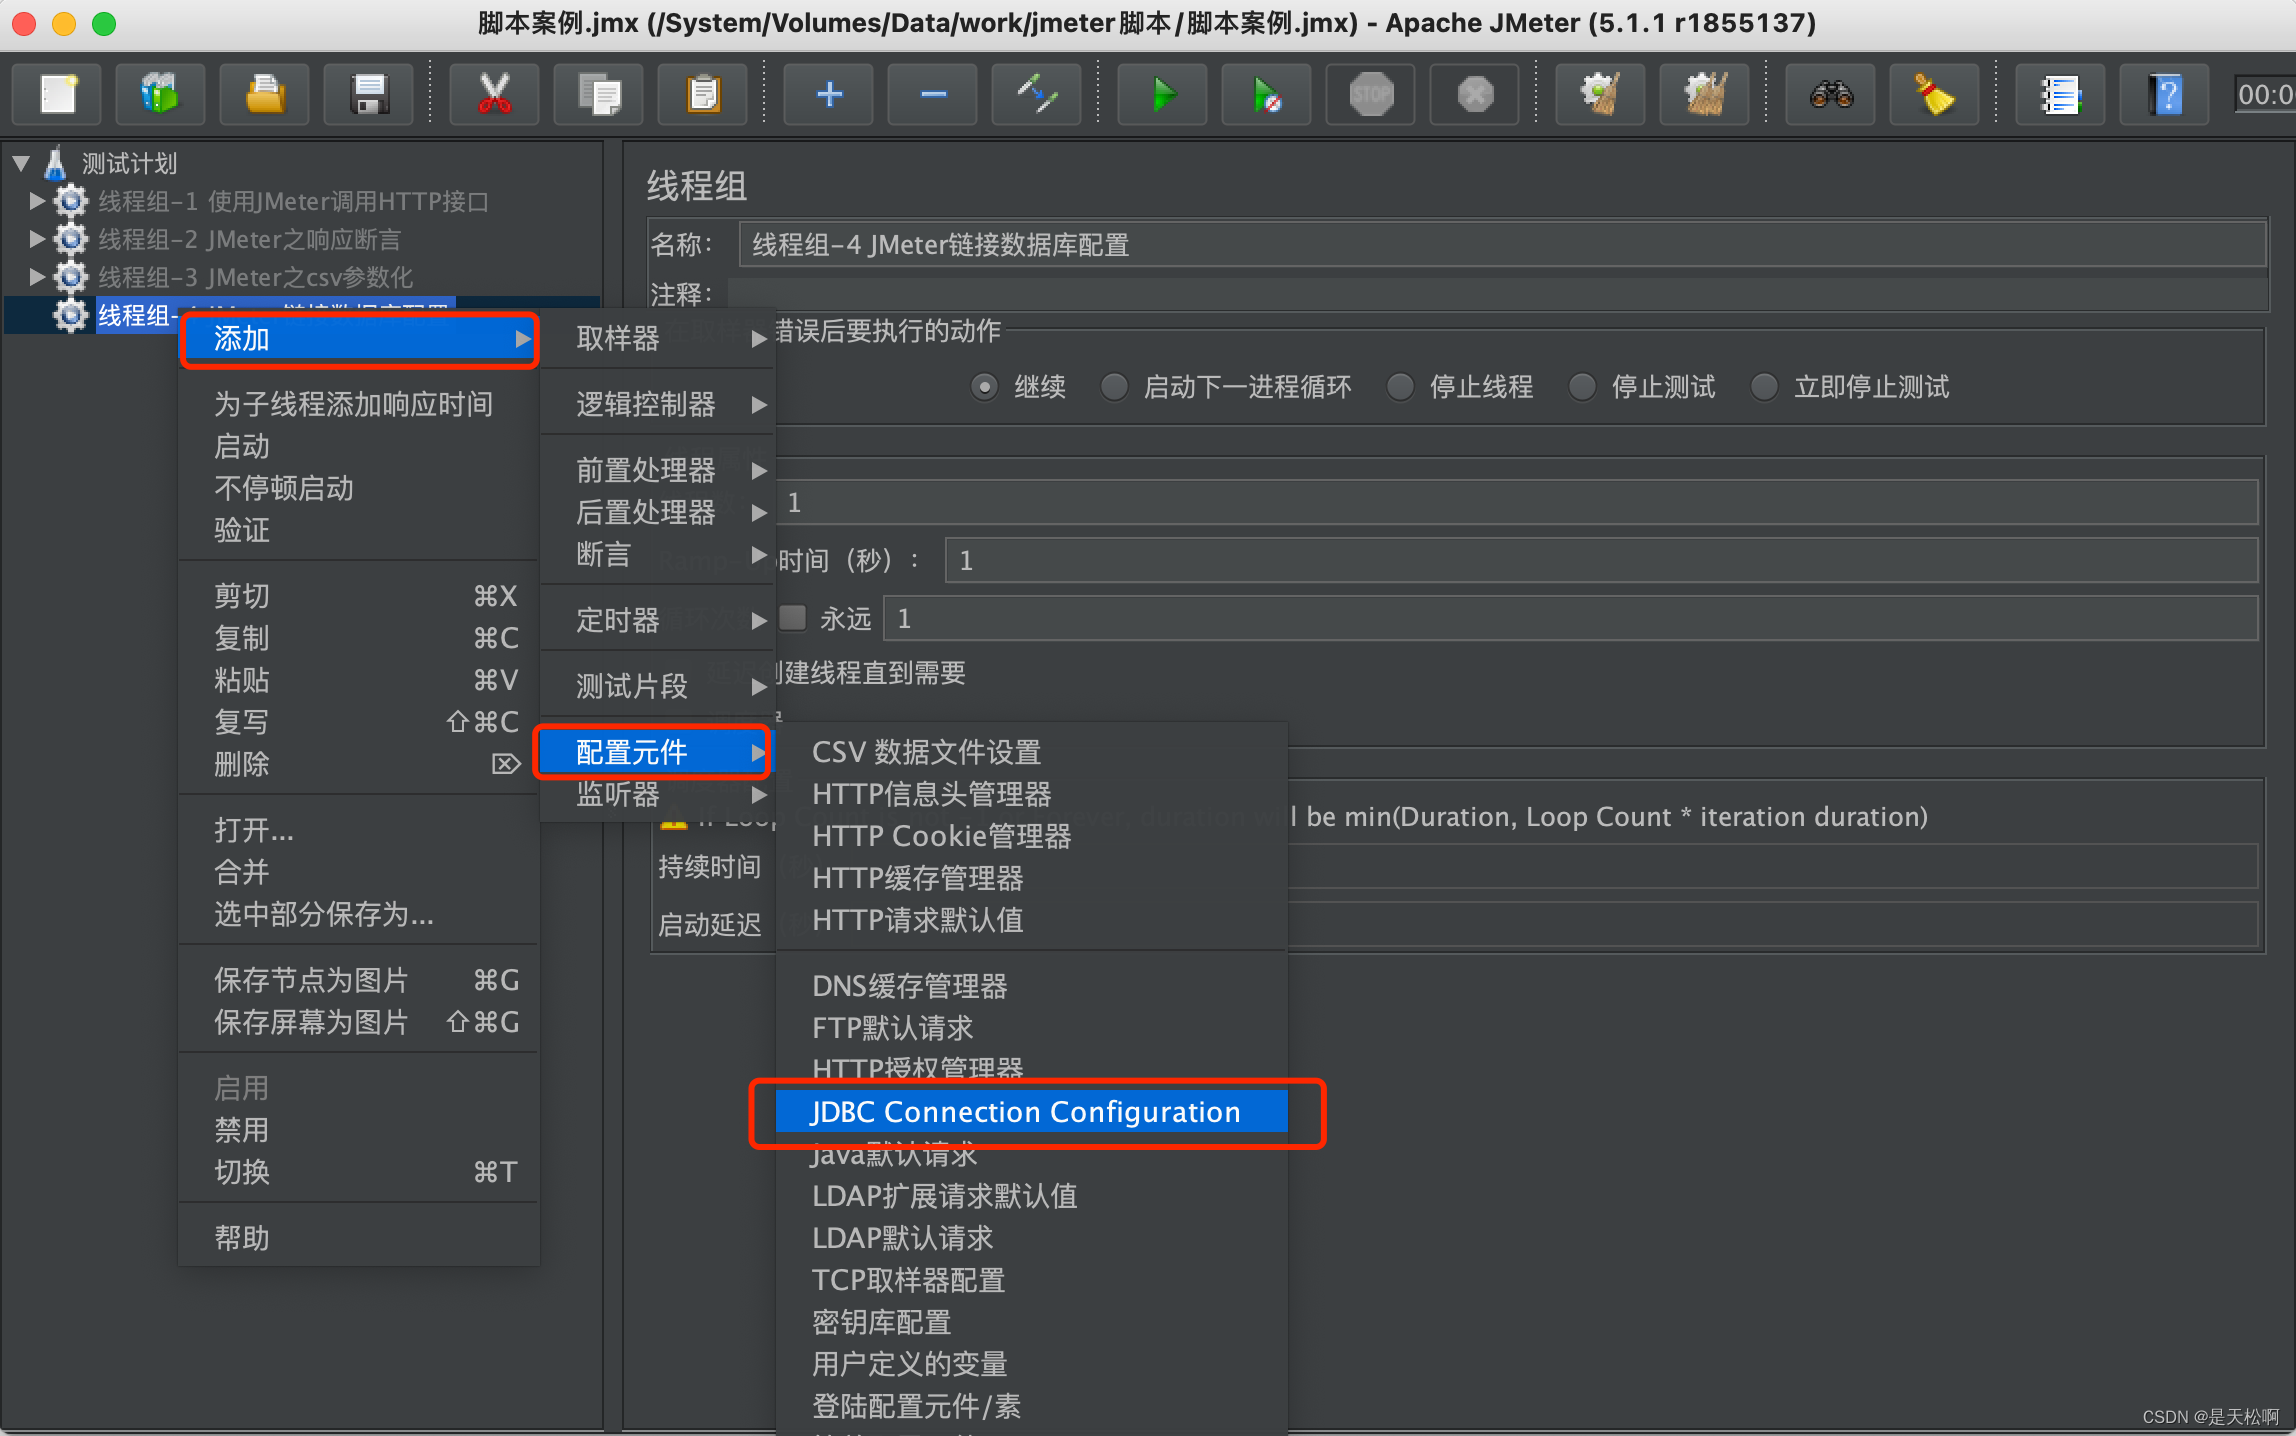Screen dimensions: 2296x1436
Task: Choose JDBC Connection Configuration
Action: [x=1032, y=1112]
